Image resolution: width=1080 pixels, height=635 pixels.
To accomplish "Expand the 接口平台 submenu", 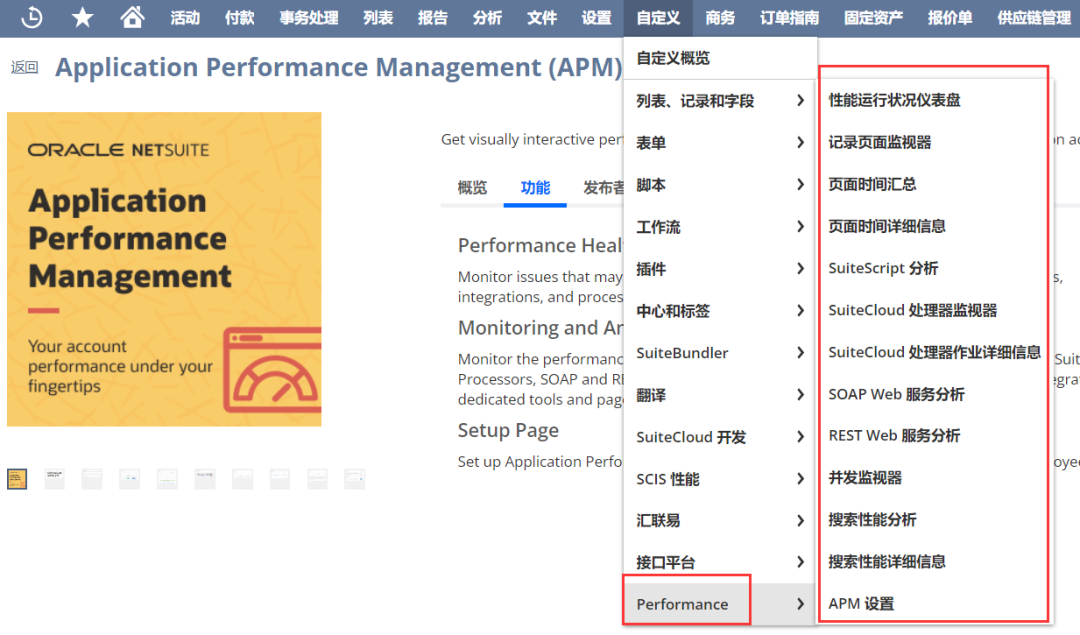I will click(x=720, y=563).
